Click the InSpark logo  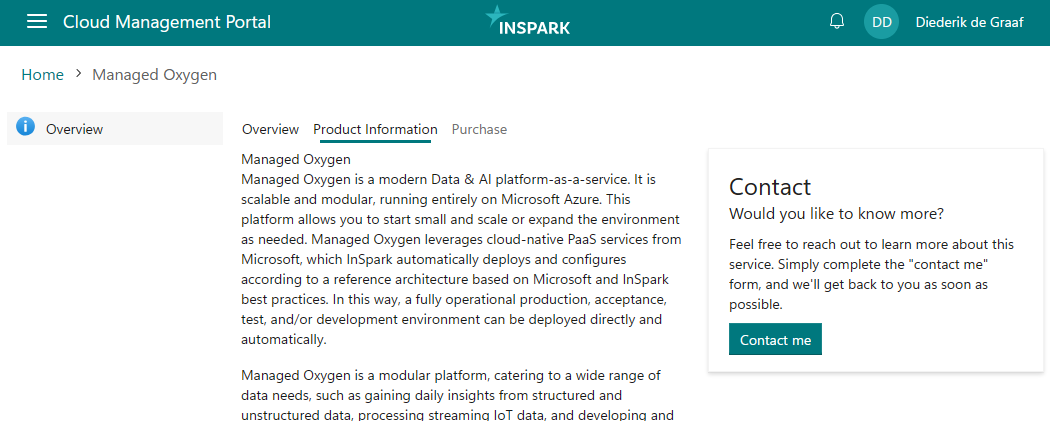tap(528, 21)
